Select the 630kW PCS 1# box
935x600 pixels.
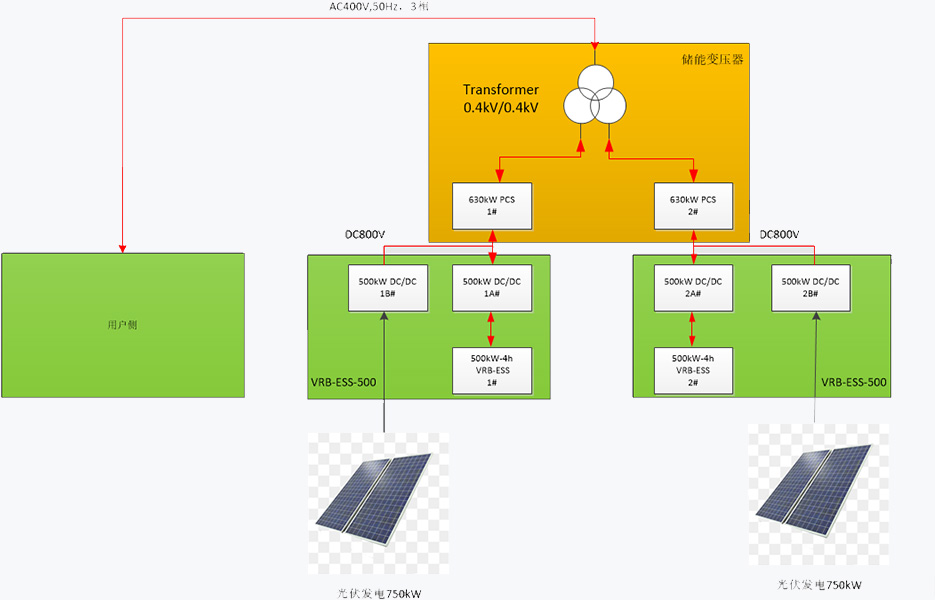pyautogui.click(x=490, y=205)
